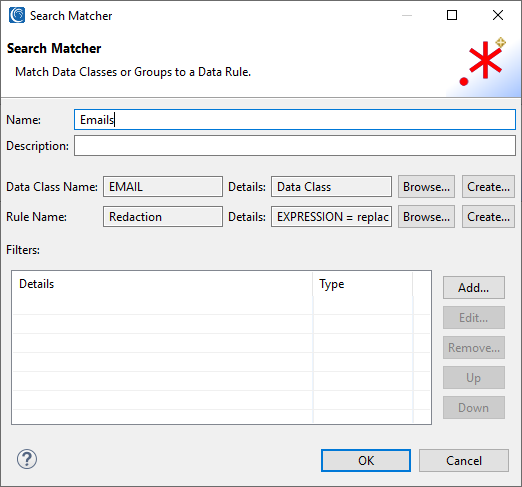Screen dimensions: 522x487
Task: Cancel the Search Matcher dialog
Action: 464,460
